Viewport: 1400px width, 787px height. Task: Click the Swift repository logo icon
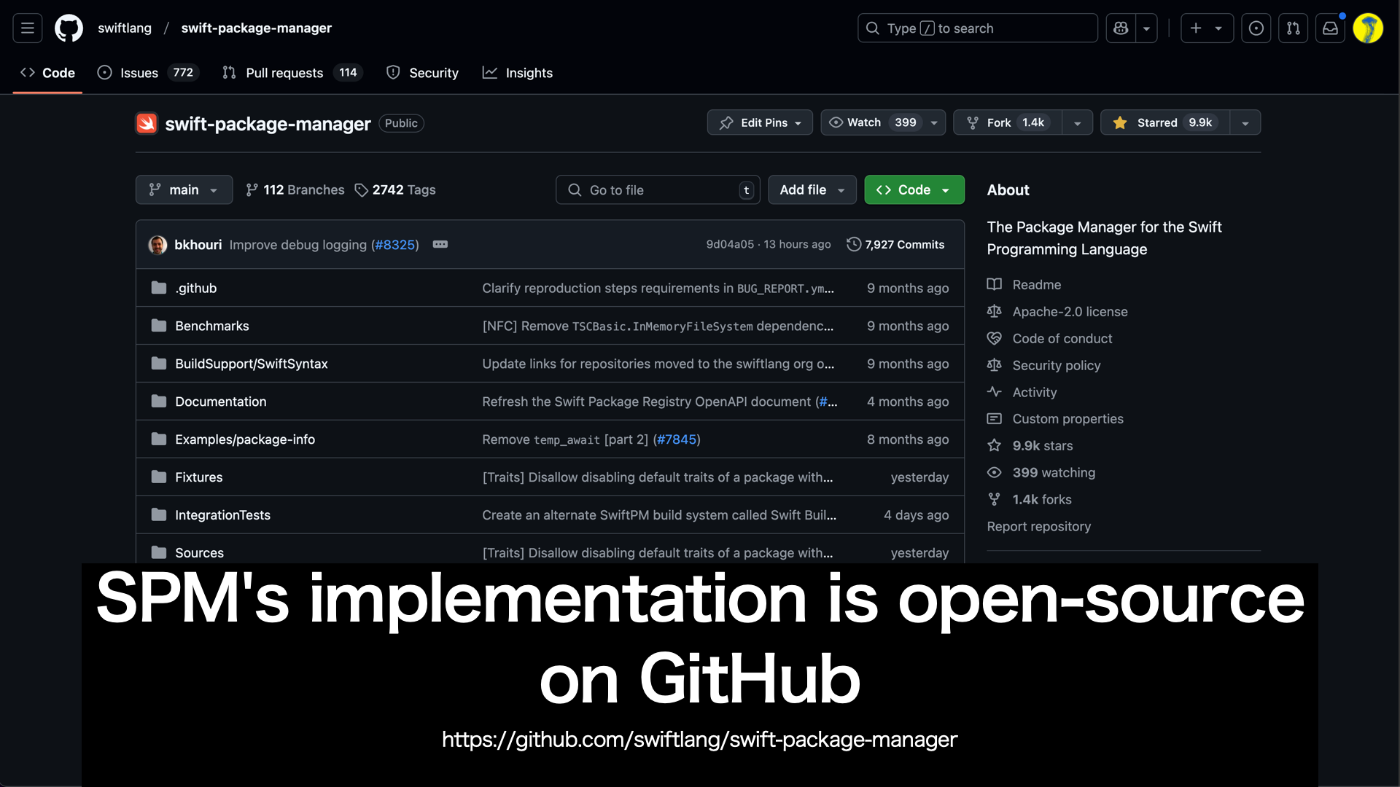point(147,124)
